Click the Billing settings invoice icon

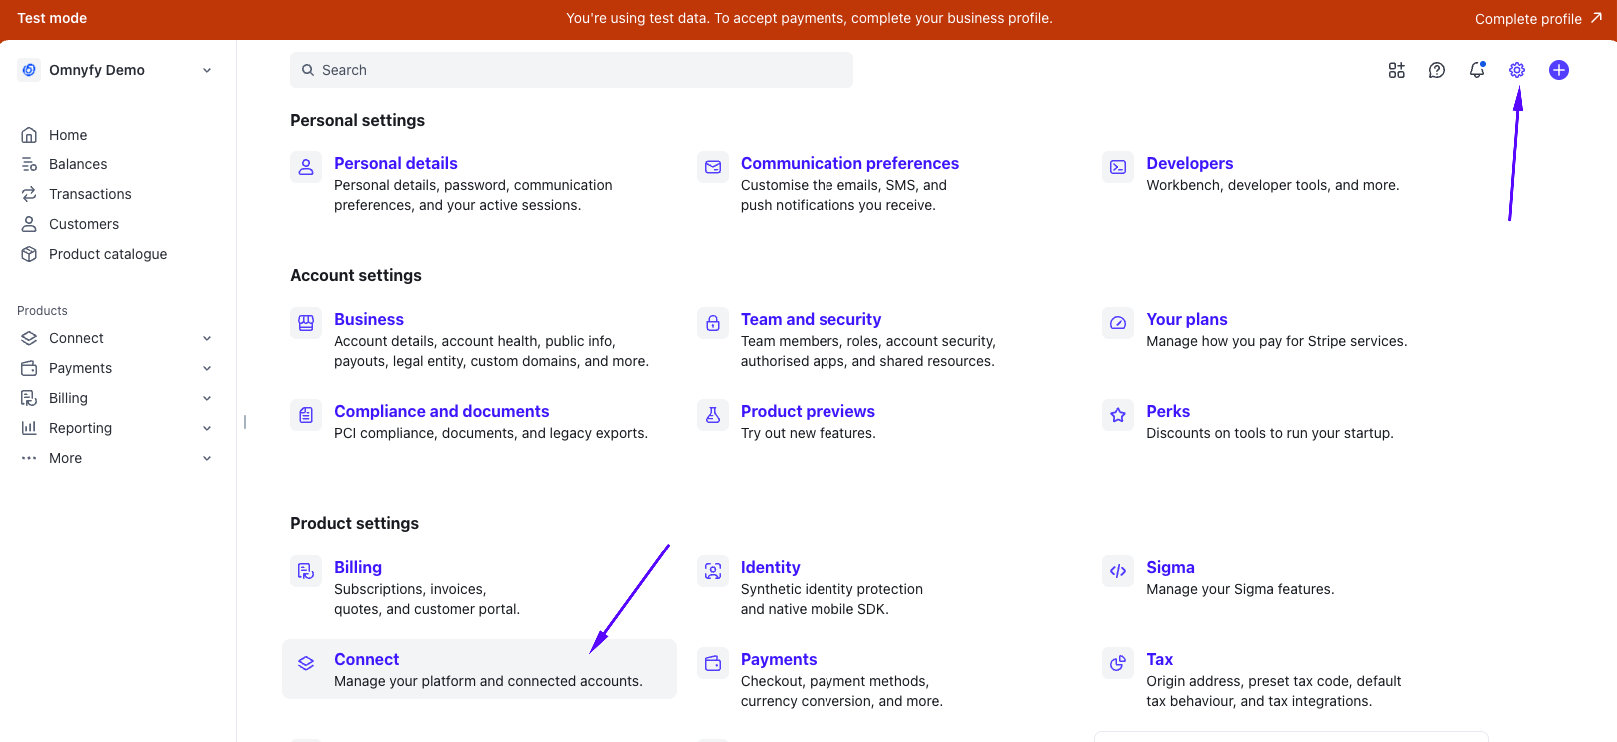click(x=306, y=571)
